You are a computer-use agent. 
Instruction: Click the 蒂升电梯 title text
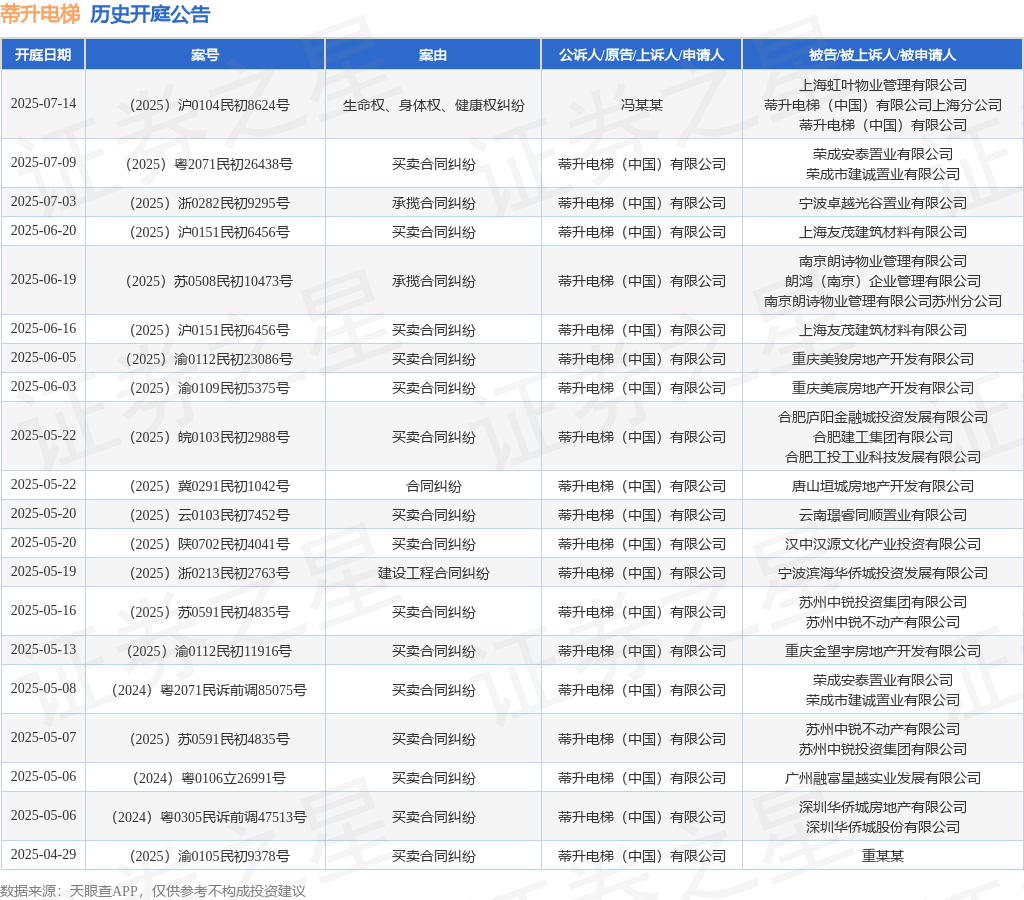(40, 14)
